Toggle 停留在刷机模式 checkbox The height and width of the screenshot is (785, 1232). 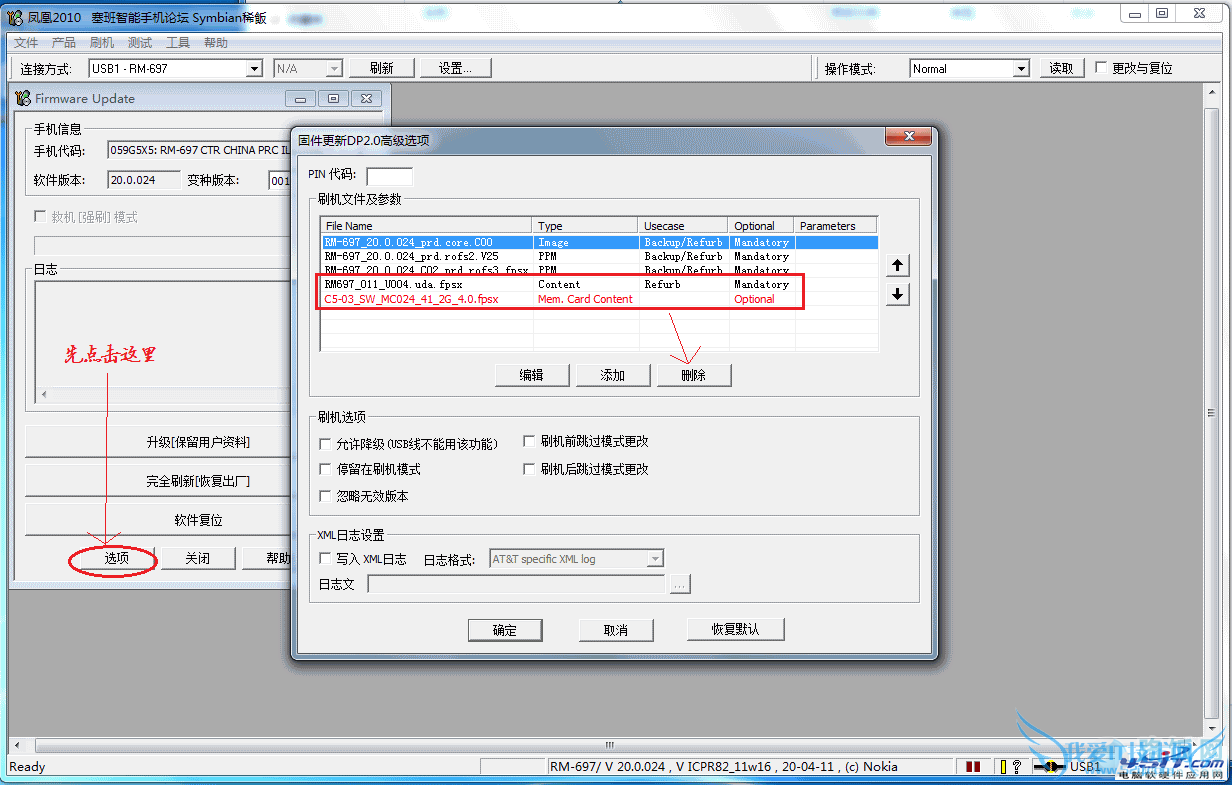(x=325, y=469)
